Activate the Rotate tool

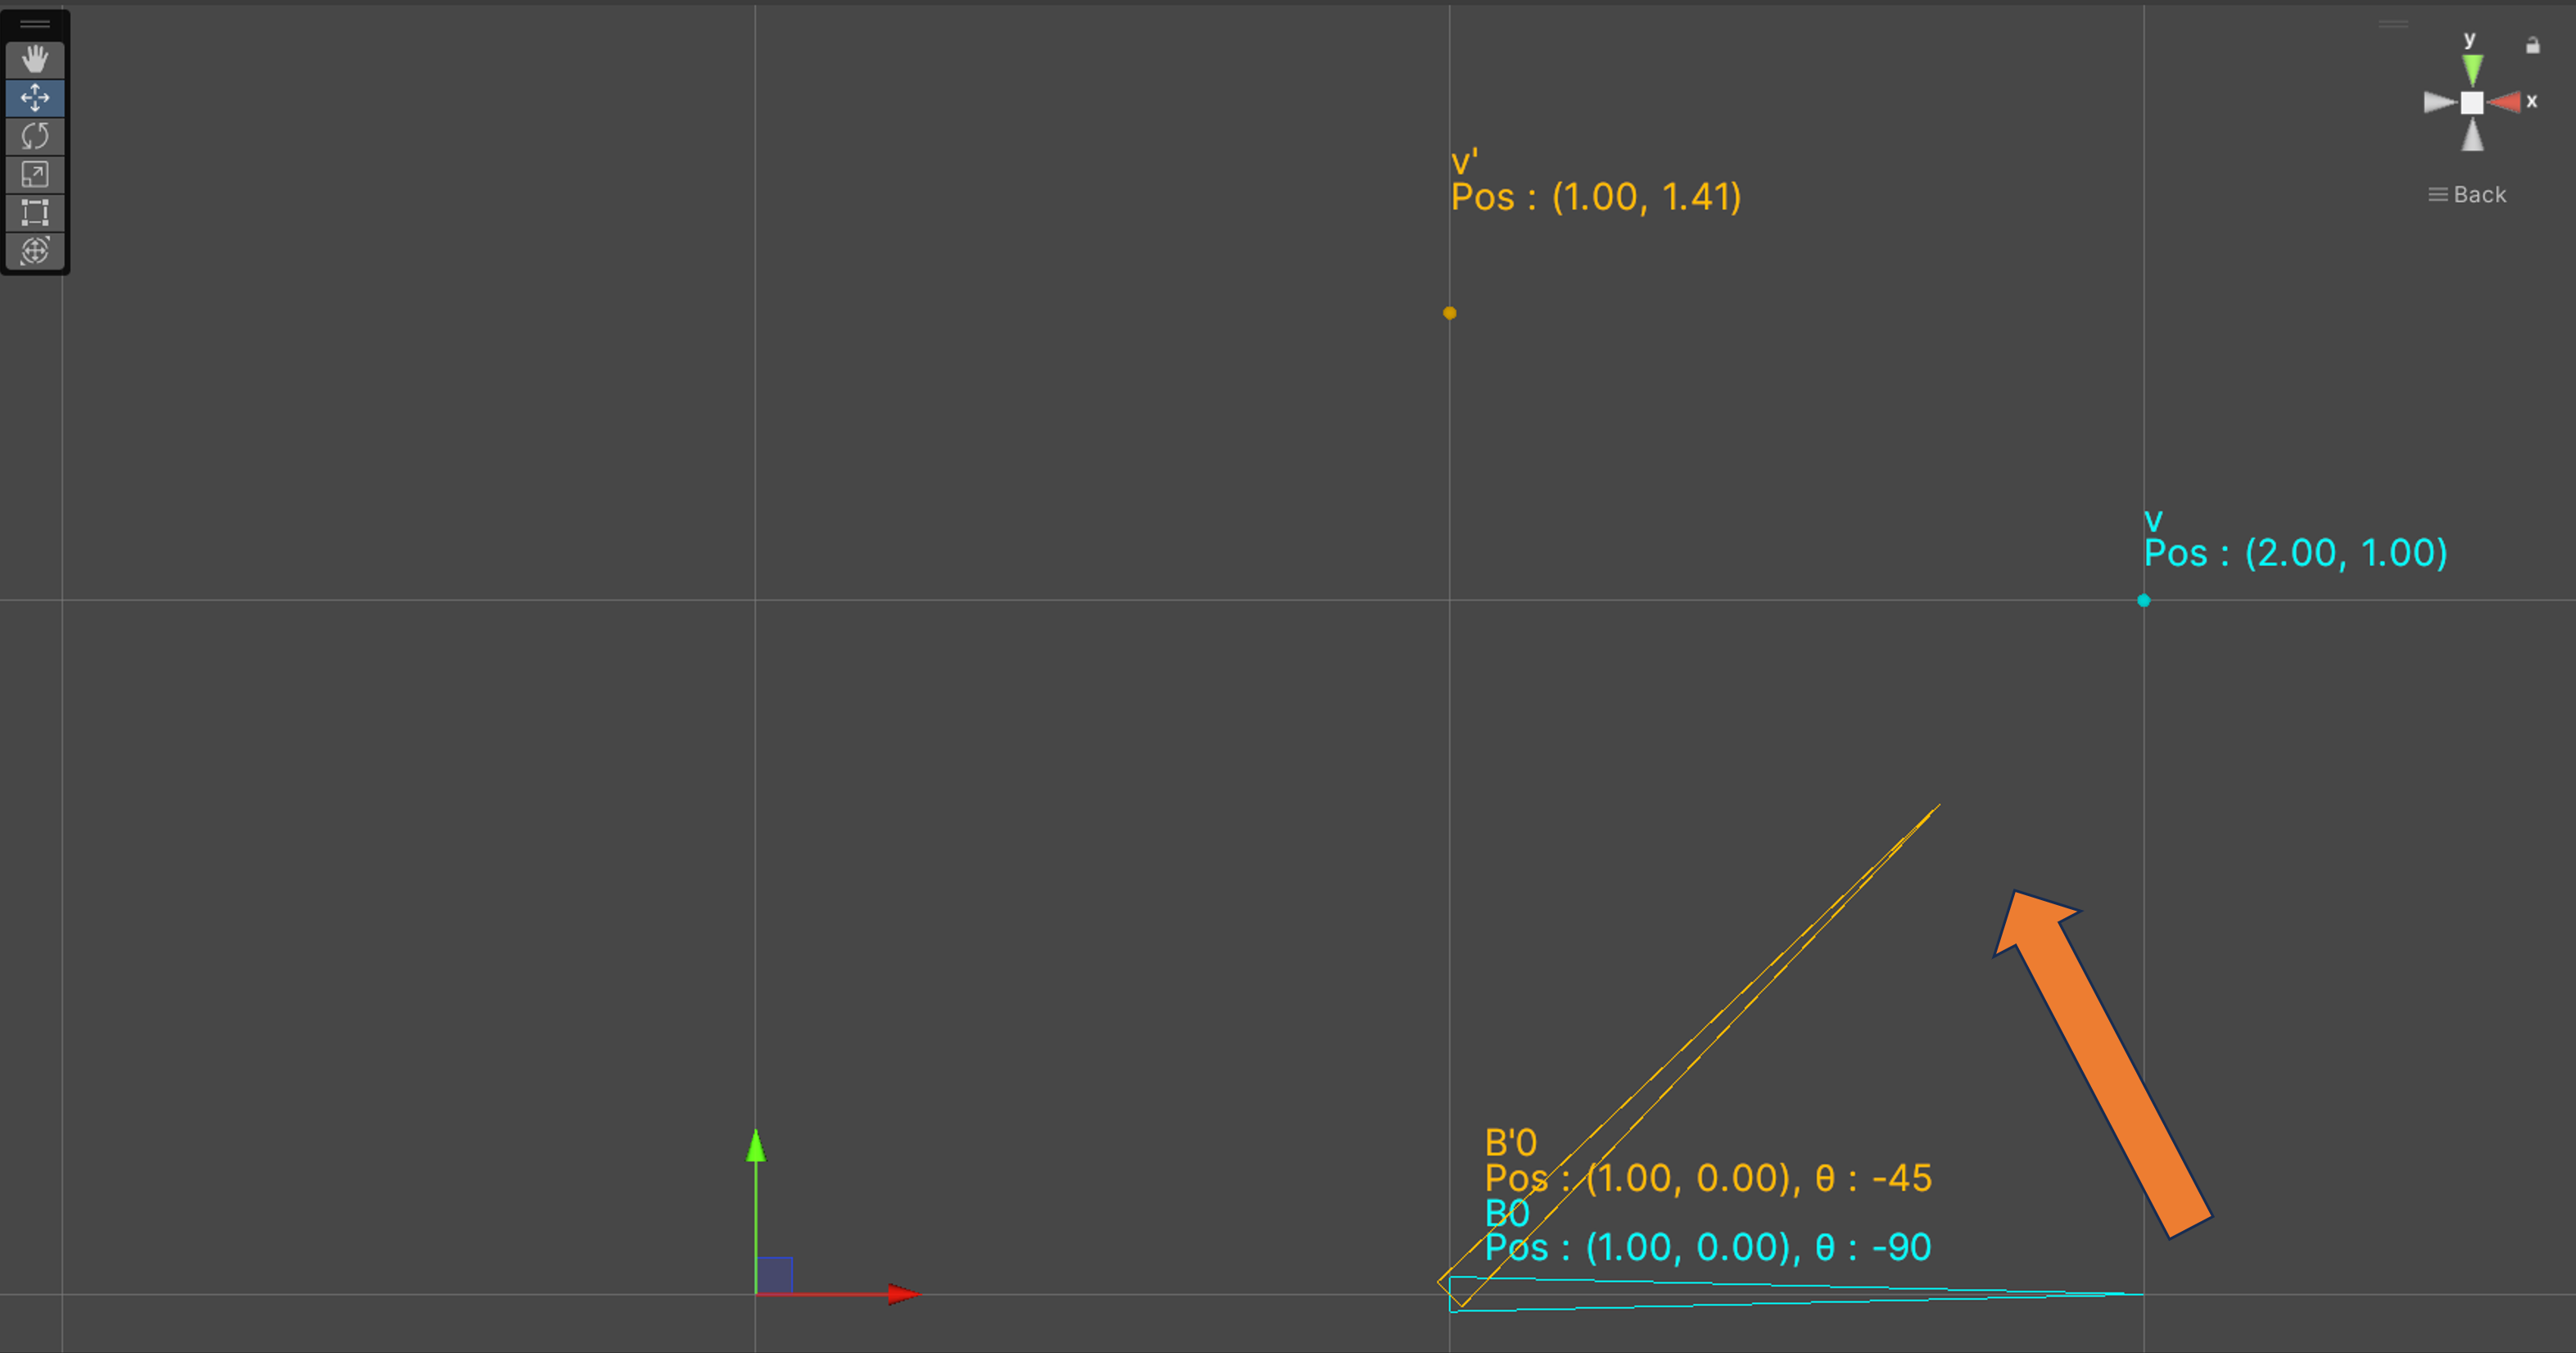point(35,136)
